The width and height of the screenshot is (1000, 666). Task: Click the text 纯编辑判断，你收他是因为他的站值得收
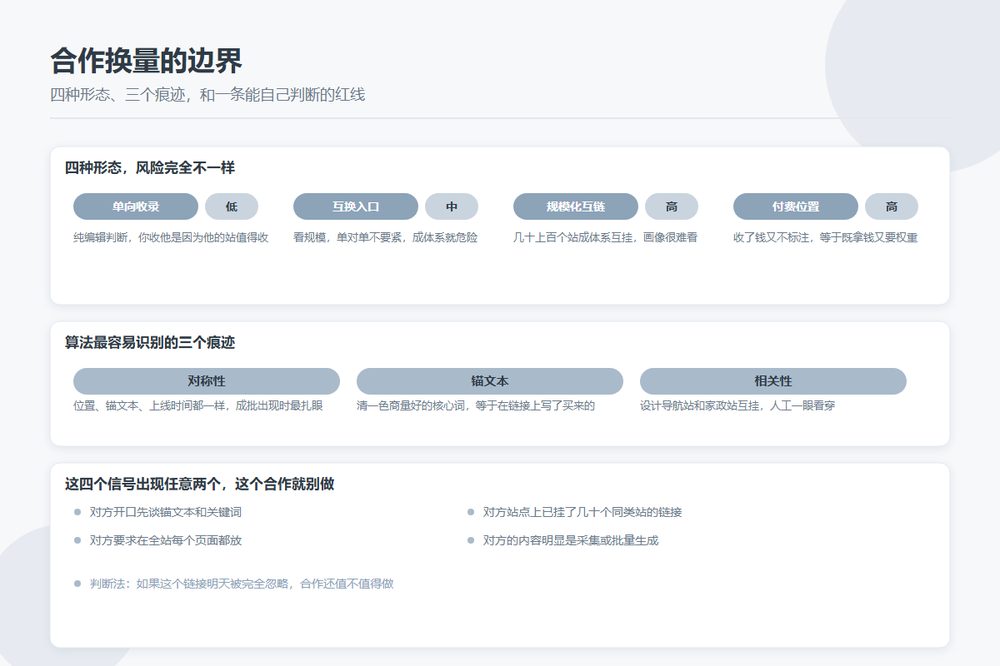[171, 237]
